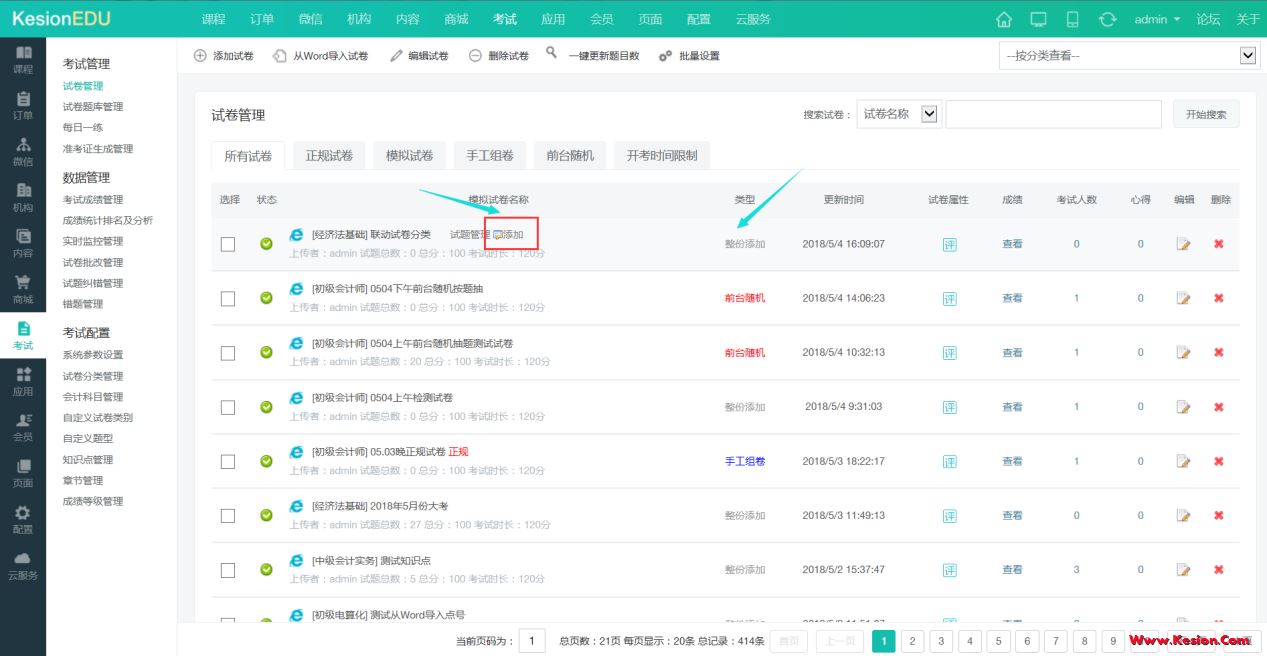This screenshot has width=1267, height=656.
Task: Open 云服务 cloud icon in sidebar
Action: [23, 564]
